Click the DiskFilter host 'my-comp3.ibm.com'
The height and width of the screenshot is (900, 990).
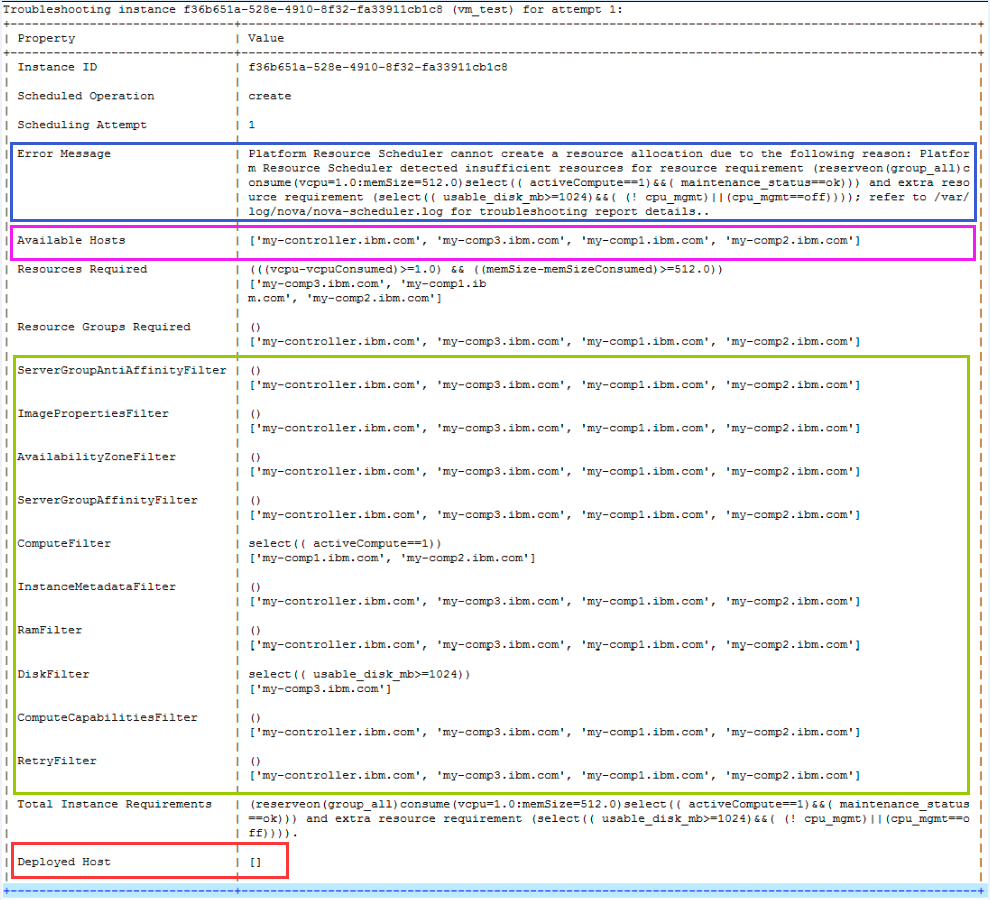tap(320, 689)
